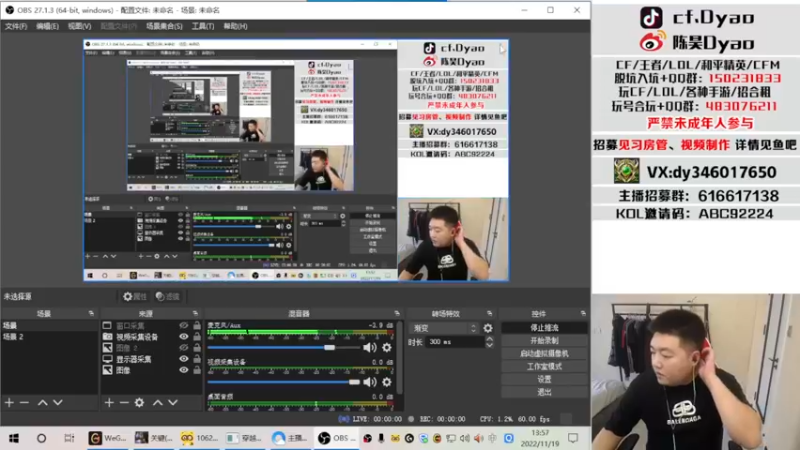The width and height of the screenshot is (800, 450).
Task: Remove selected scene with minus icon
Action: tap(24, 403)
